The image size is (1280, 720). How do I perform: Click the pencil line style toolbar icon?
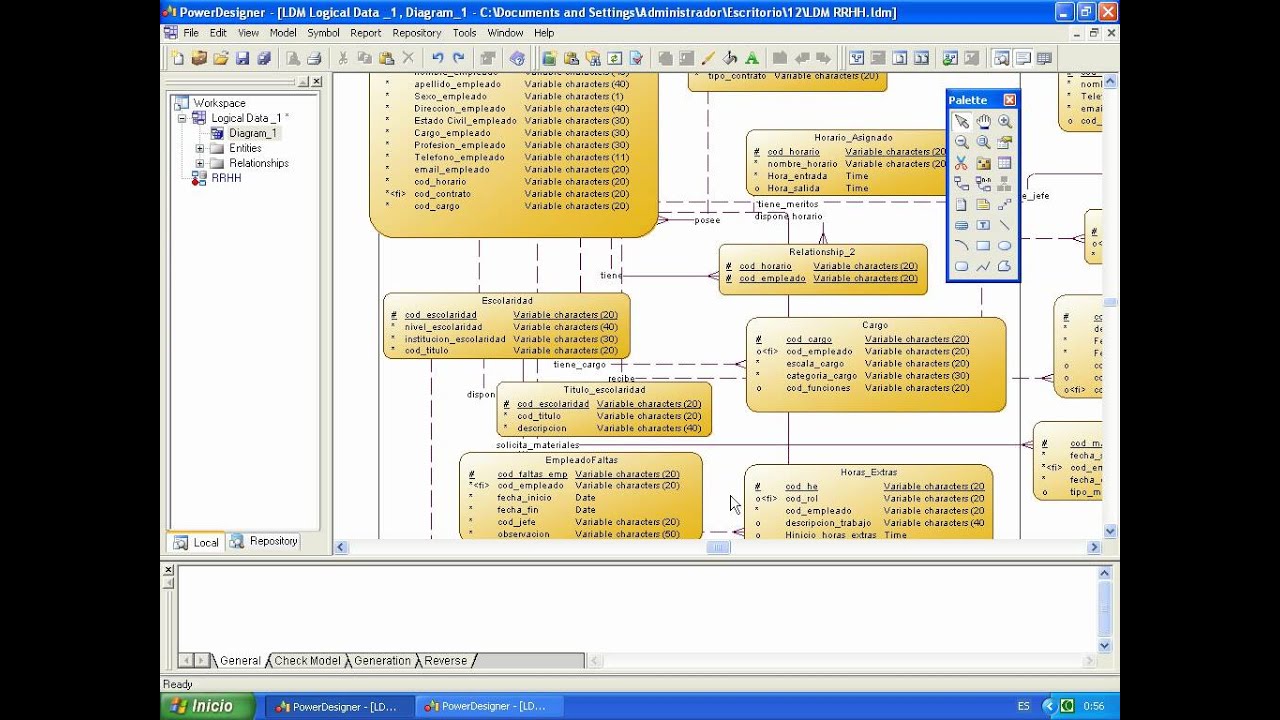pyautogui.click(x=708, y=58)
